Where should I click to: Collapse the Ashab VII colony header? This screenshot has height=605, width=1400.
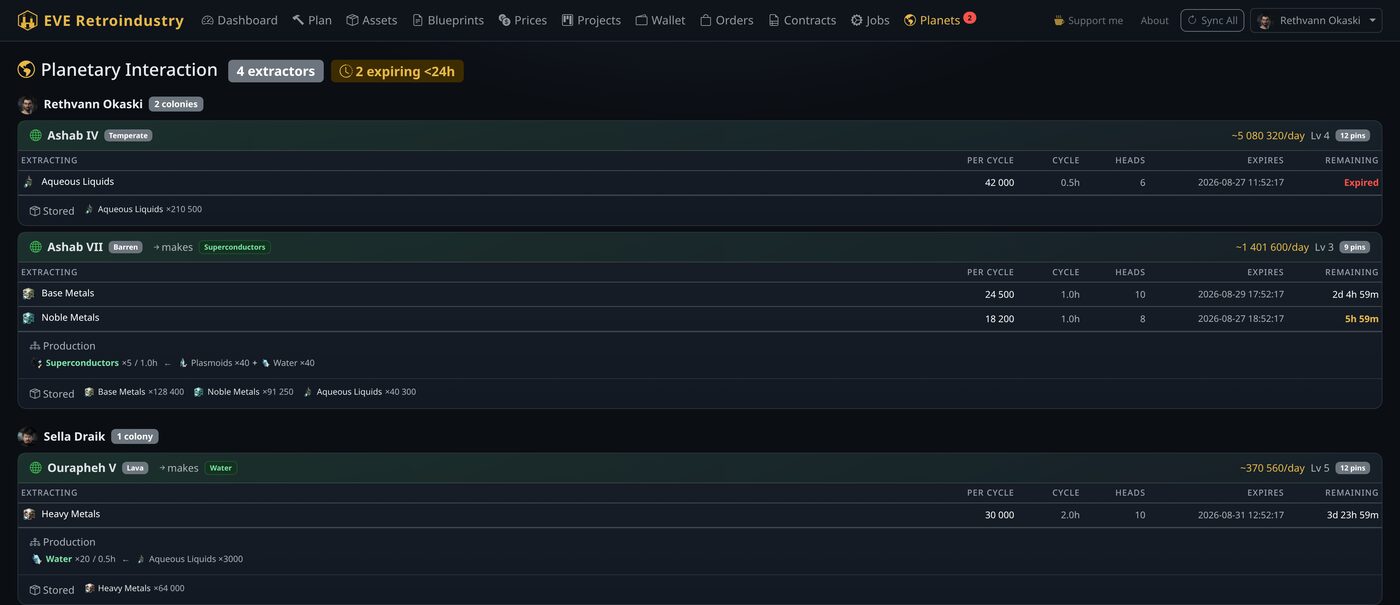(x=700, y=247)
